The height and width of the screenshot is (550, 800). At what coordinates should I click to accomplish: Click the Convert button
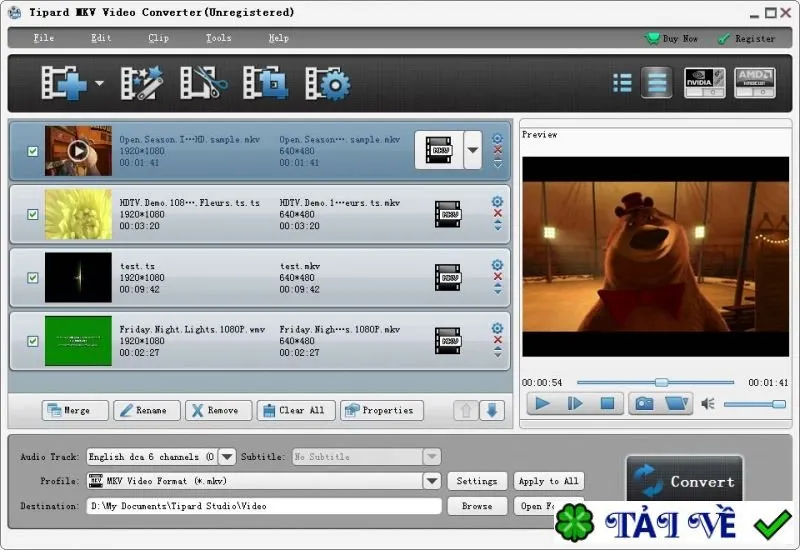pos(684,481)
